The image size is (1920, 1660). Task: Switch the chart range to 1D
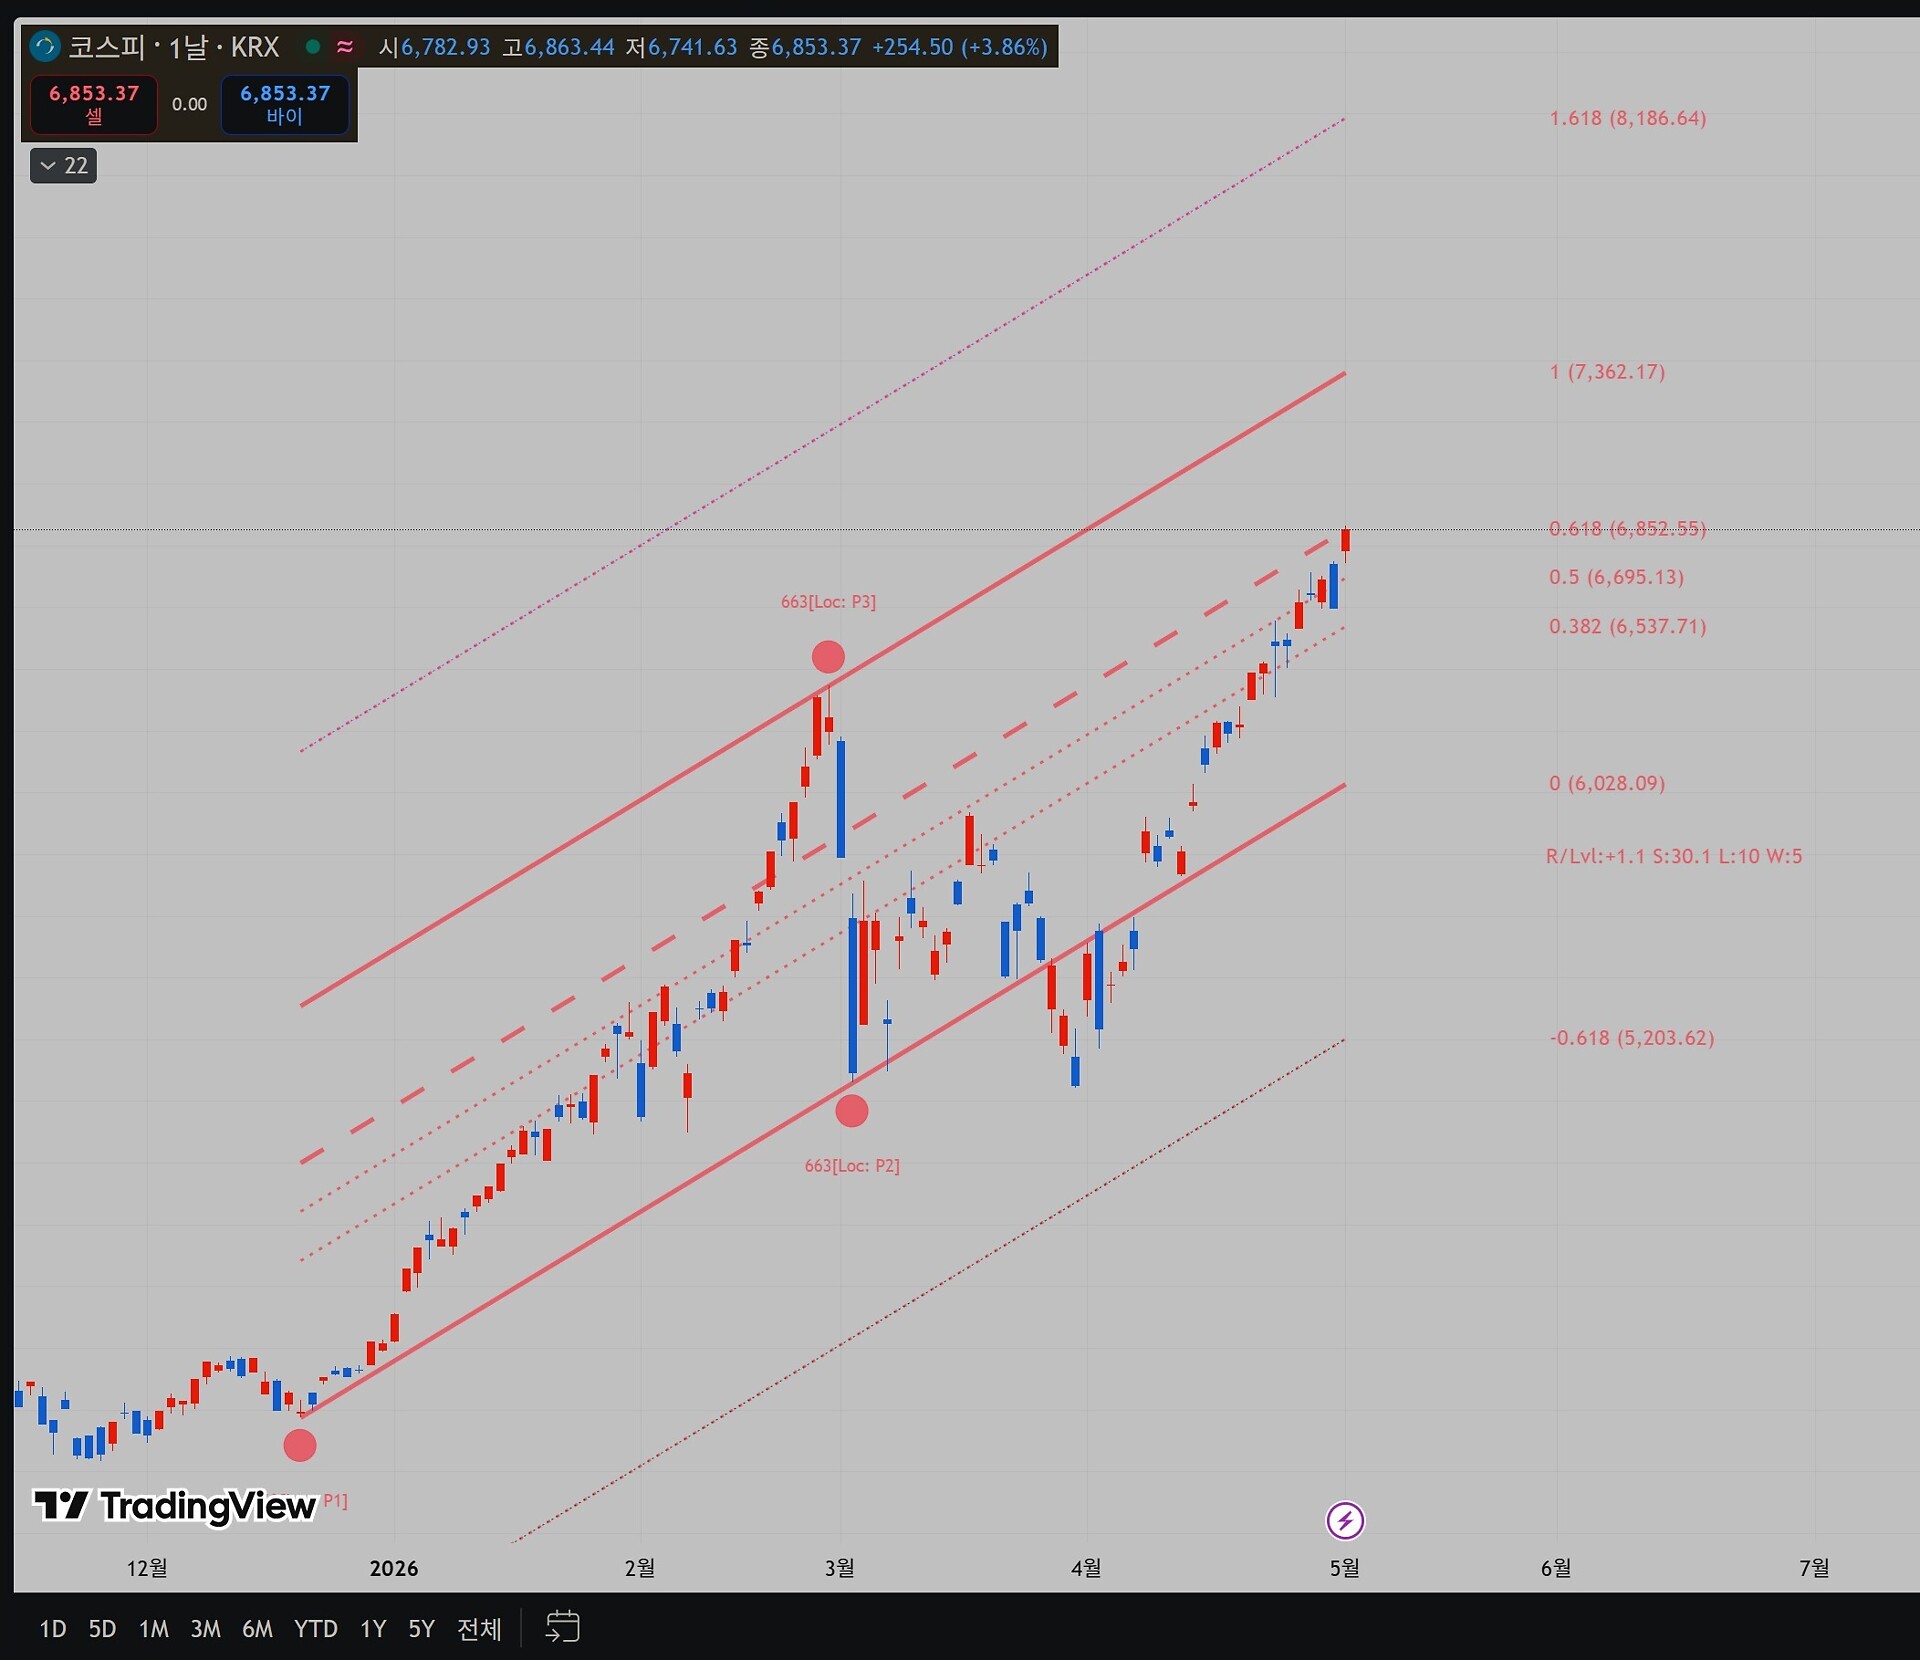(53, 1629)
